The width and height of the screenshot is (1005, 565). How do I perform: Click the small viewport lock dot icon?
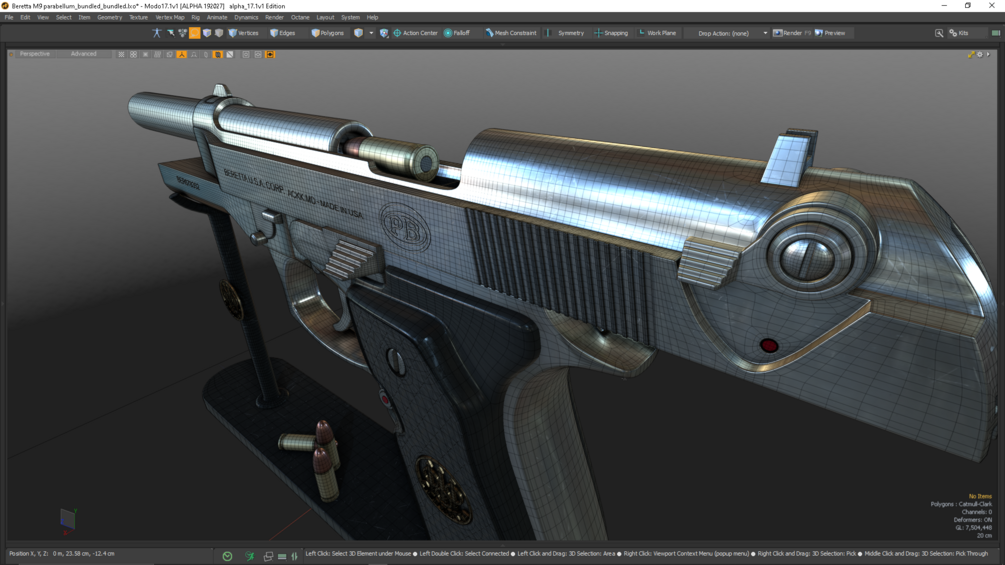click(12, 54)
